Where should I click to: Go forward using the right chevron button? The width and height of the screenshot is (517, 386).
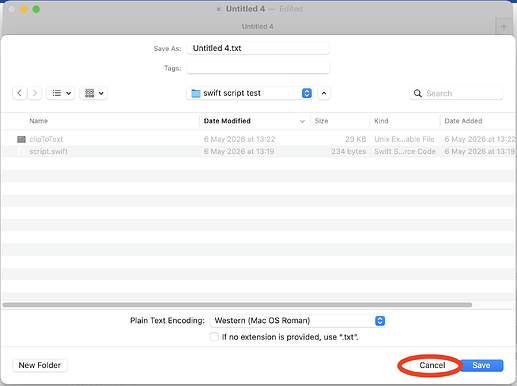pyautogui.click(x=35, y=93)
